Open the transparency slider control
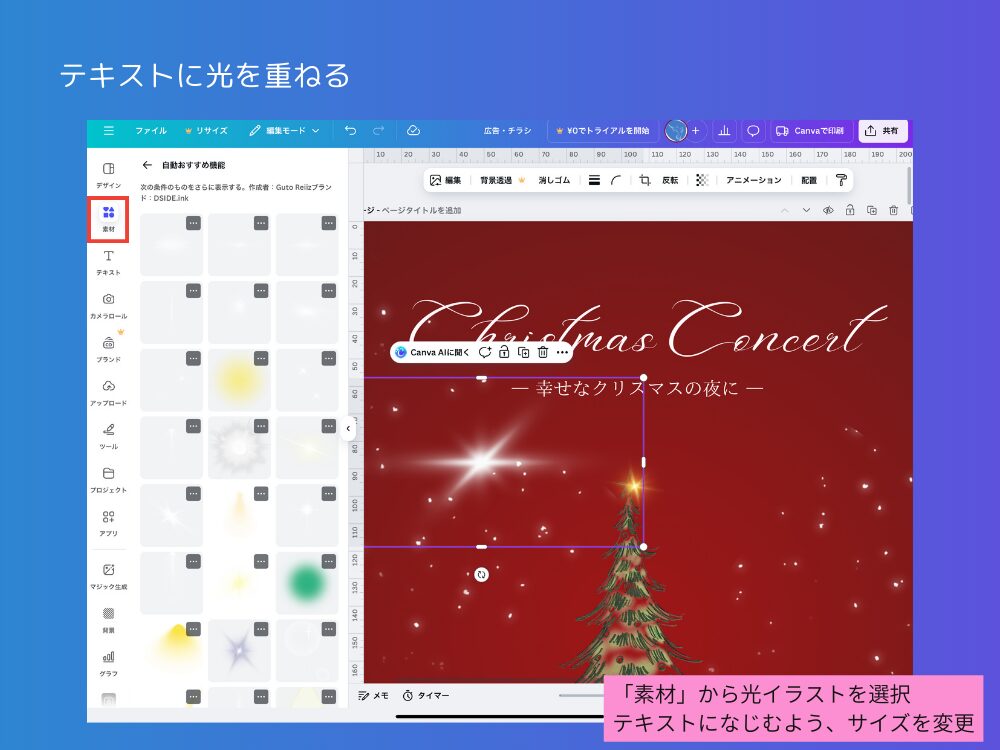Screen dimensions: 1000x750 pos(701,179)
